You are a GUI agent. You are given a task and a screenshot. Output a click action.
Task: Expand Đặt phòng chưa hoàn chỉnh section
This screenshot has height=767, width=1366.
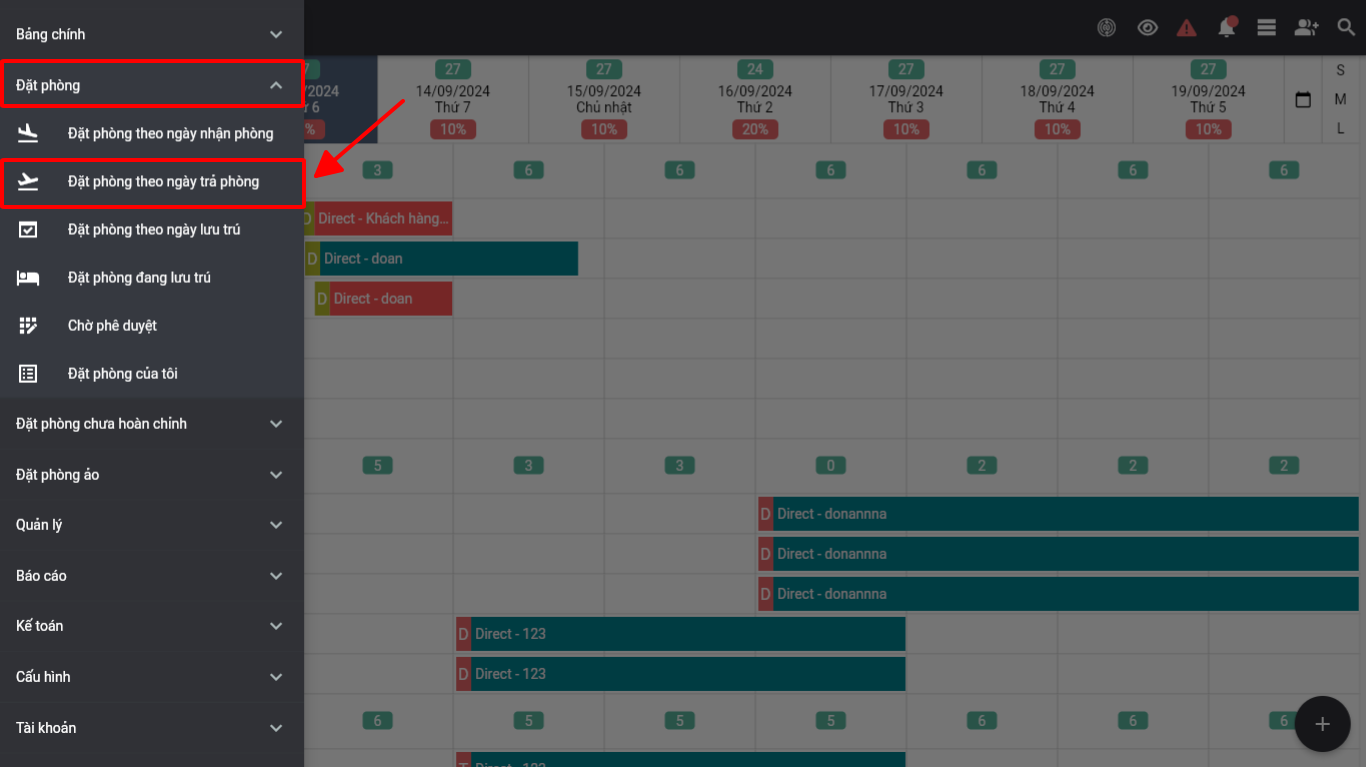152,424
